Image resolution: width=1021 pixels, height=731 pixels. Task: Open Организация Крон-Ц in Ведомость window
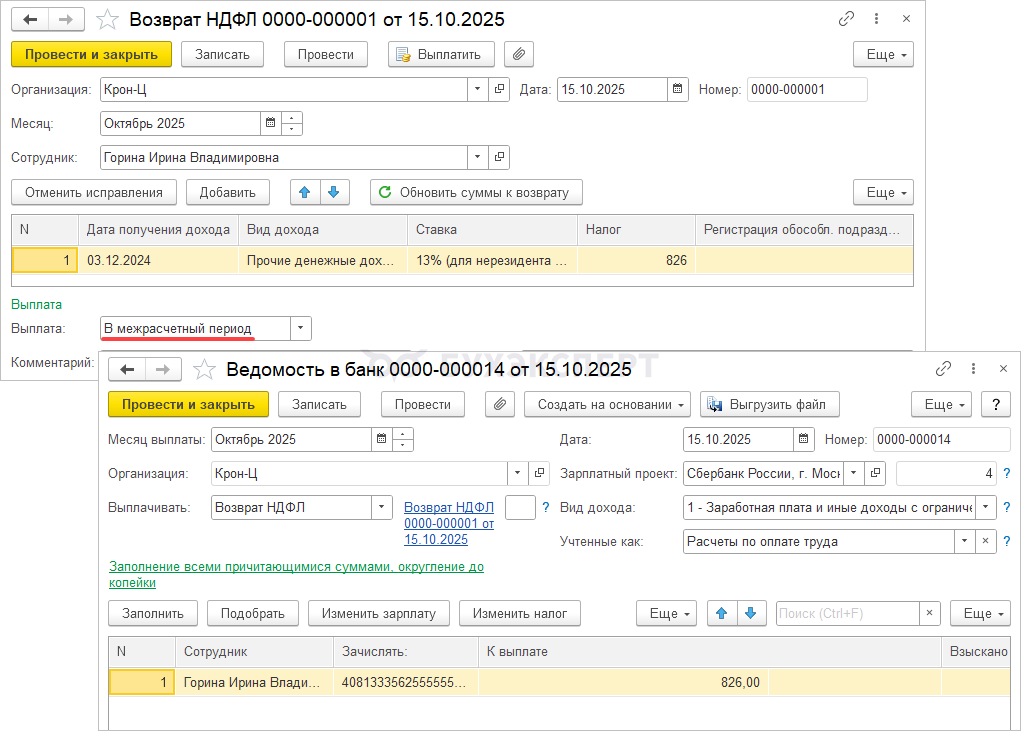tap(539, 473)
